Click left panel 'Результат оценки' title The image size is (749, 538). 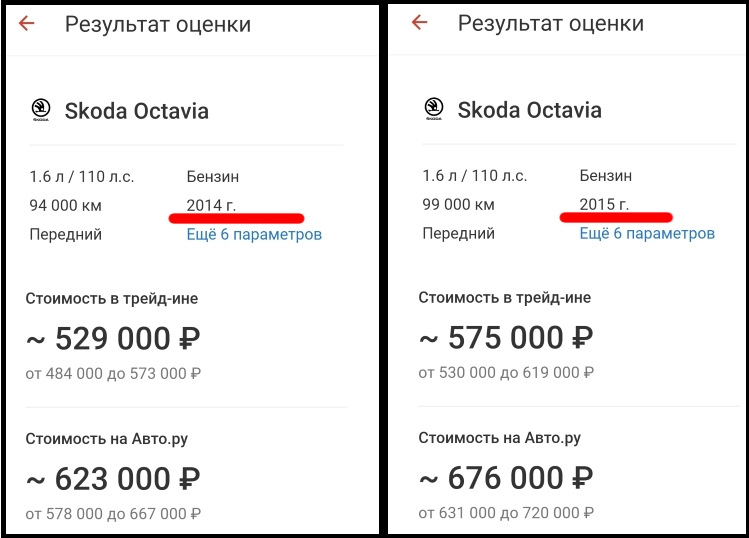tap(158, 24)
